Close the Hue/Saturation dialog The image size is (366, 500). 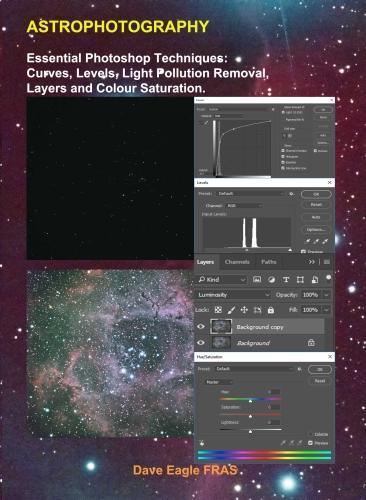click(330, 357)
